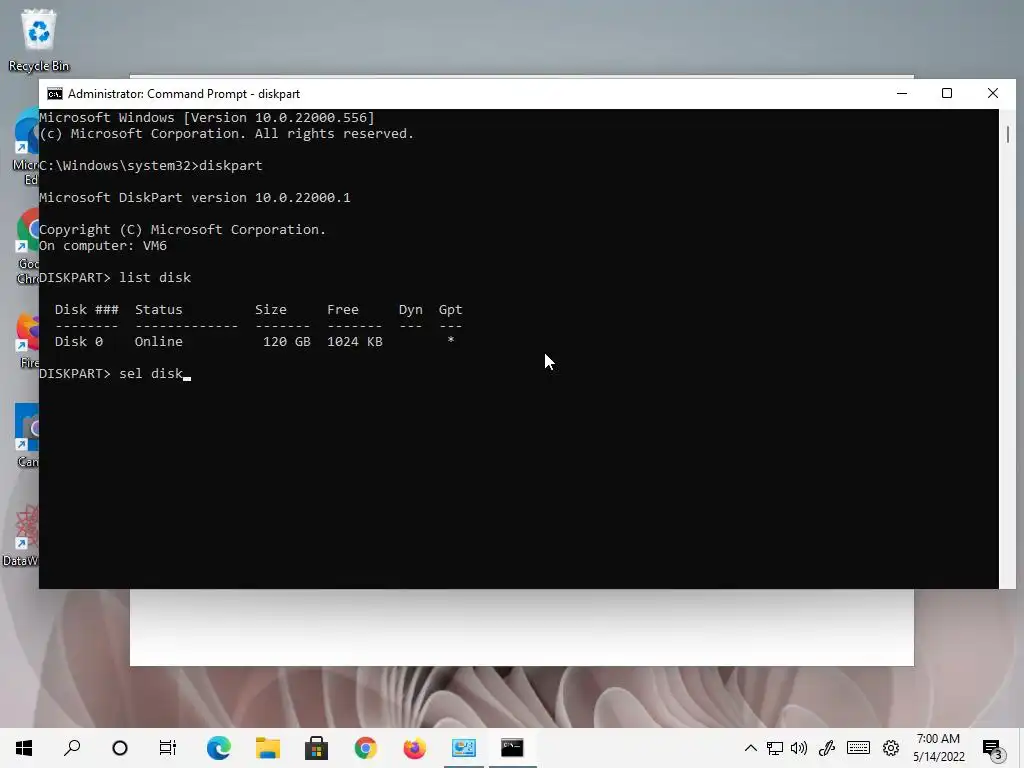1024x768 pixels.
Task: Click the DataW desktop shortcut
Action: [x=21, y=536]
